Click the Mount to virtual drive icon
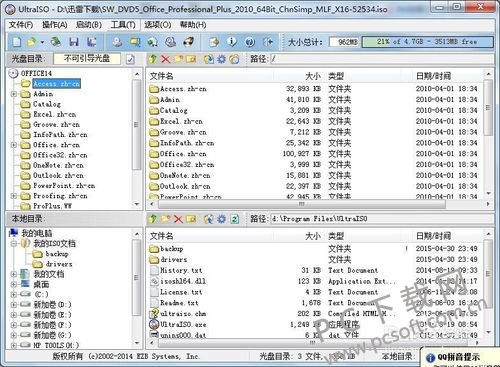The height and width of the screenshot is (367, 500). click(x=171, y=42)
